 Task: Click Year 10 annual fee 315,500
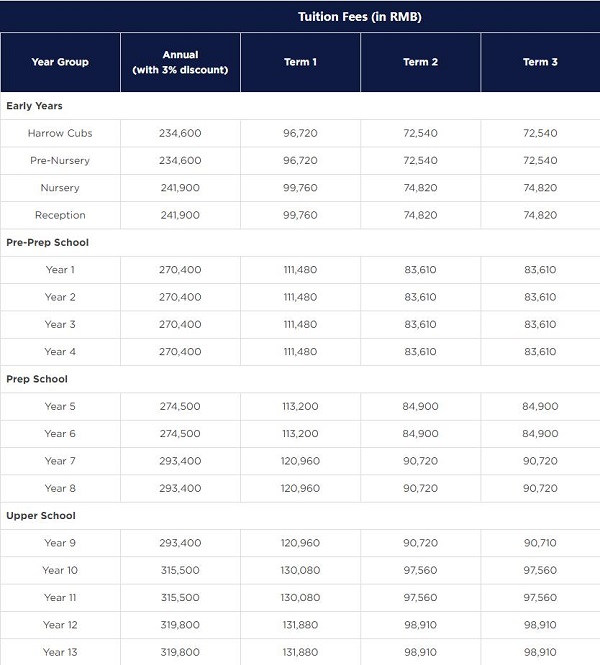(180, 570)
